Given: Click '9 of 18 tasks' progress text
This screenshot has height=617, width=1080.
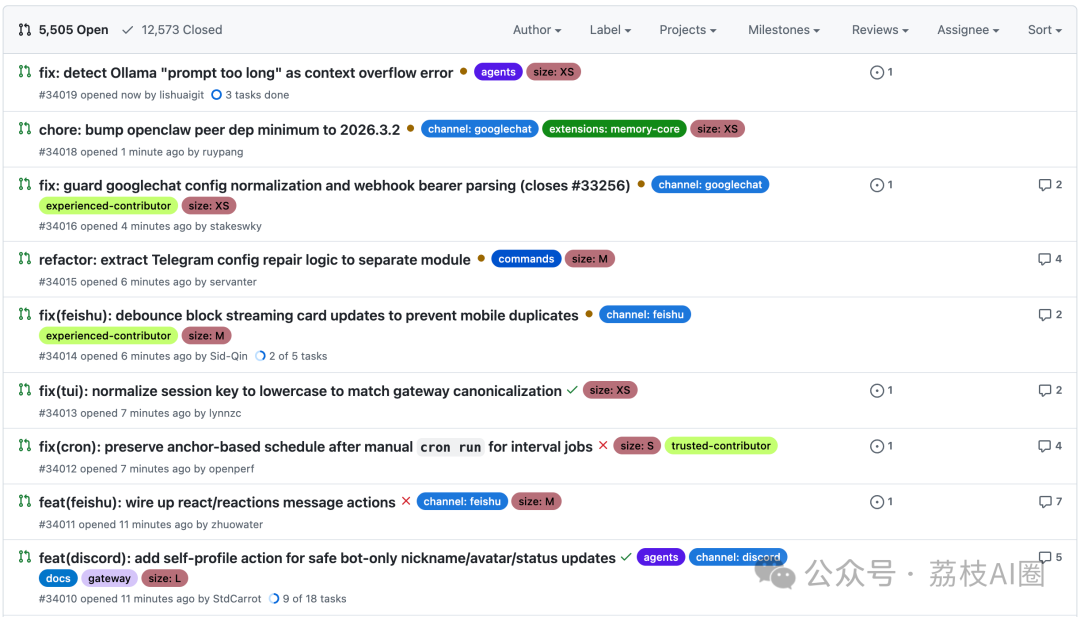Looking at the screenshot, I should coord(314,599).
